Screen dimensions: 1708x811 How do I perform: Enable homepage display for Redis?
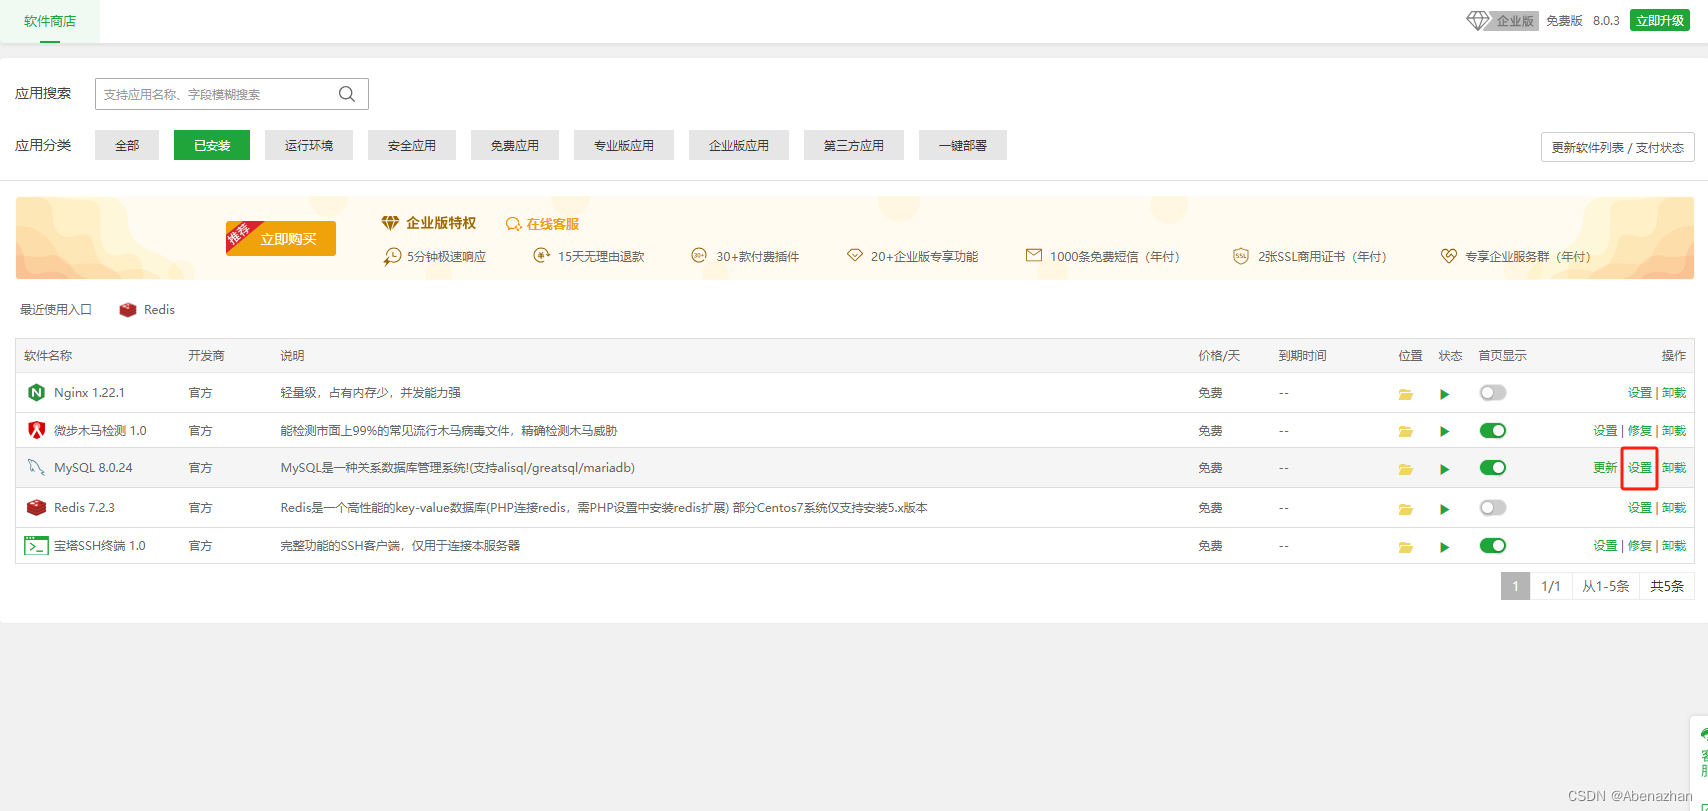coord(1493,508)
